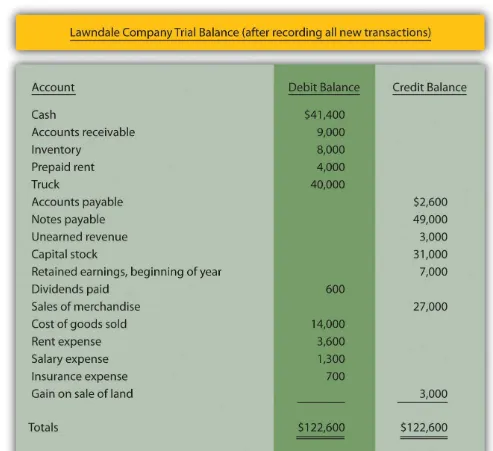
Task: Select the $122,600 debit total
Action: tap(321, 427)
